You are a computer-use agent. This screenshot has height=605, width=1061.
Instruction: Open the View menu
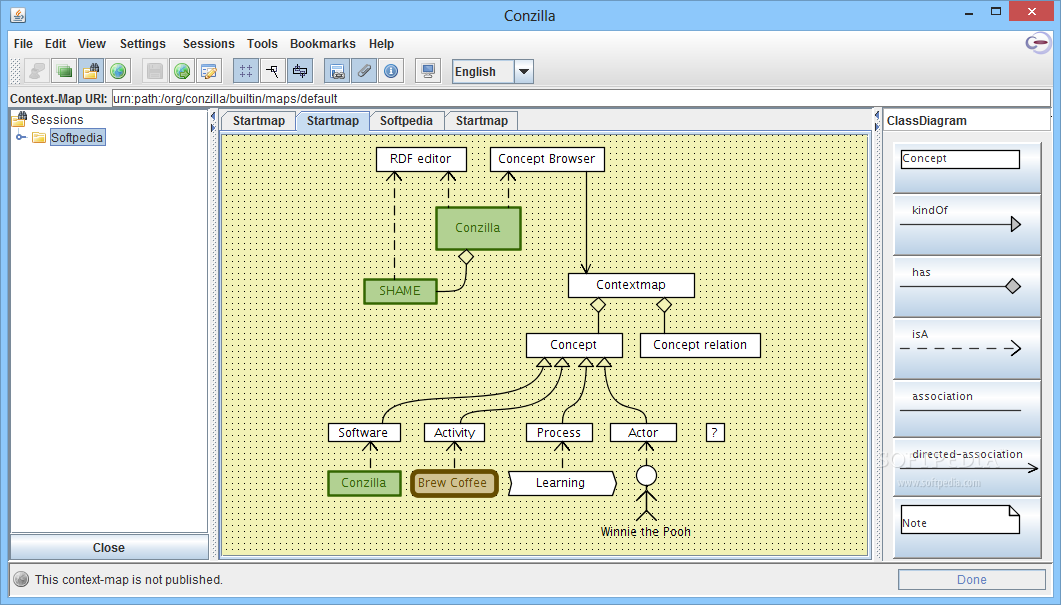(x=91, y=43)
